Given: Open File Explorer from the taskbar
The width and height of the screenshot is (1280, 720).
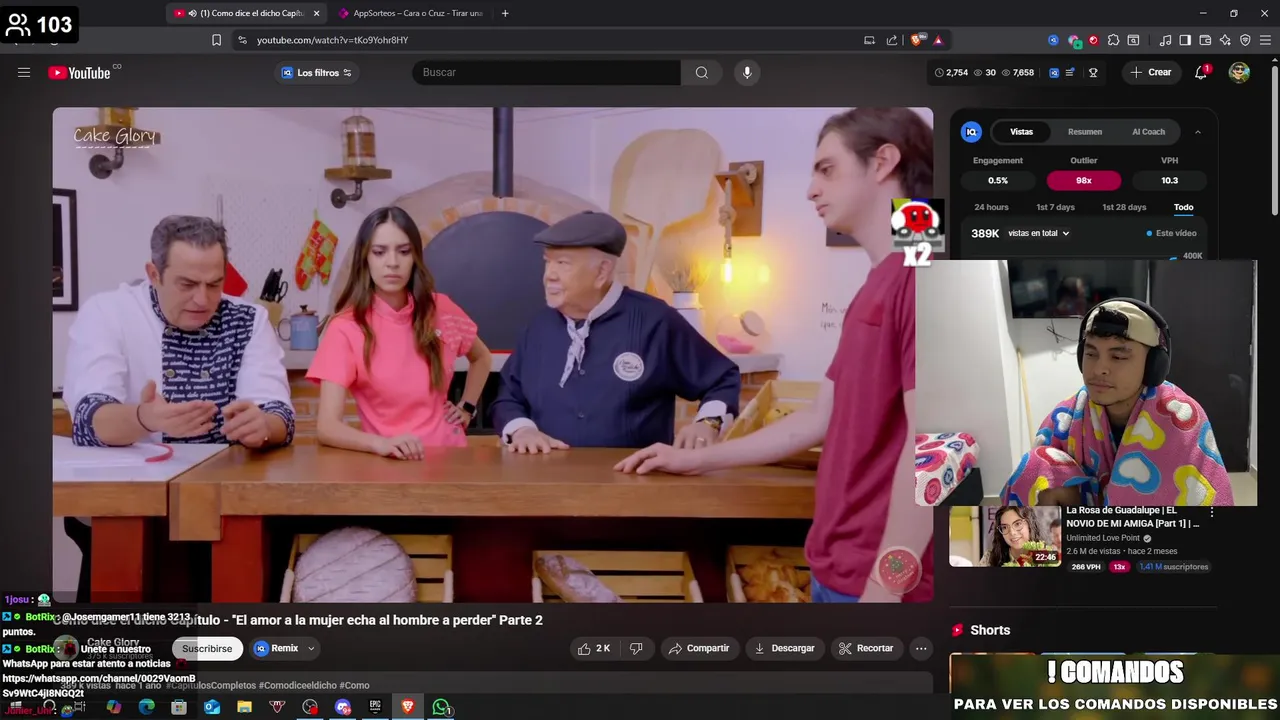Looking at the screenshot, I should [244, 707].
